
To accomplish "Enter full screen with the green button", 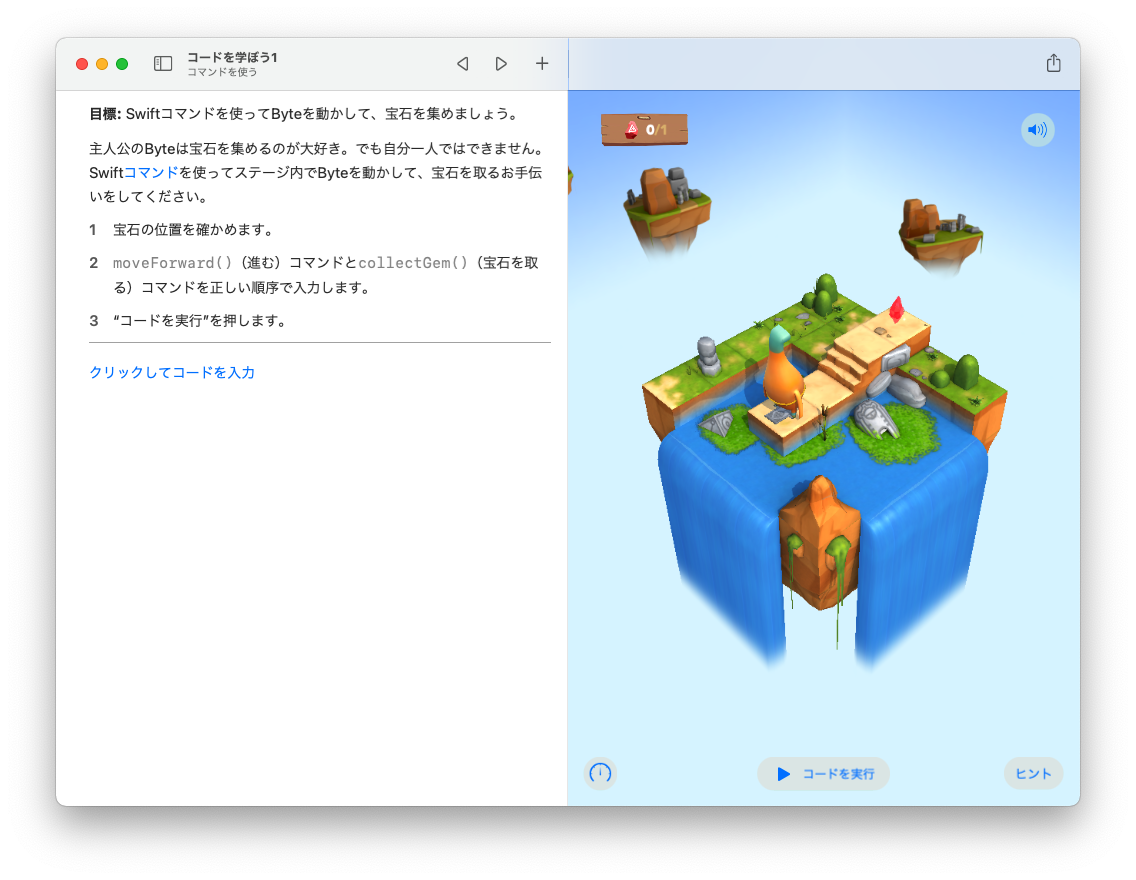I will point(121,63).
